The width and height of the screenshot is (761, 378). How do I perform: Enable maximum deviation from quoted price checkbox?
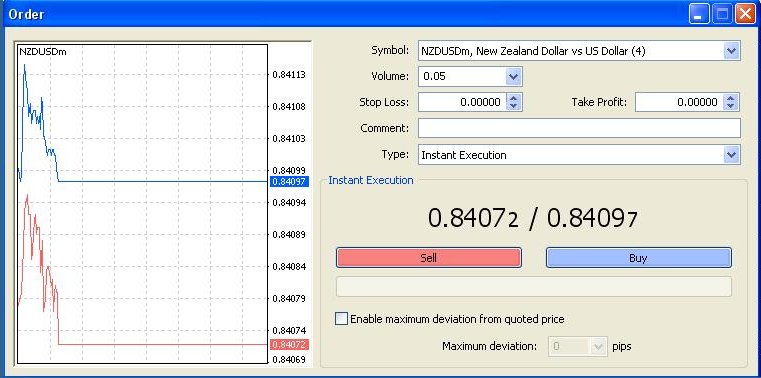pyautogui.click(x=342, y=319)
